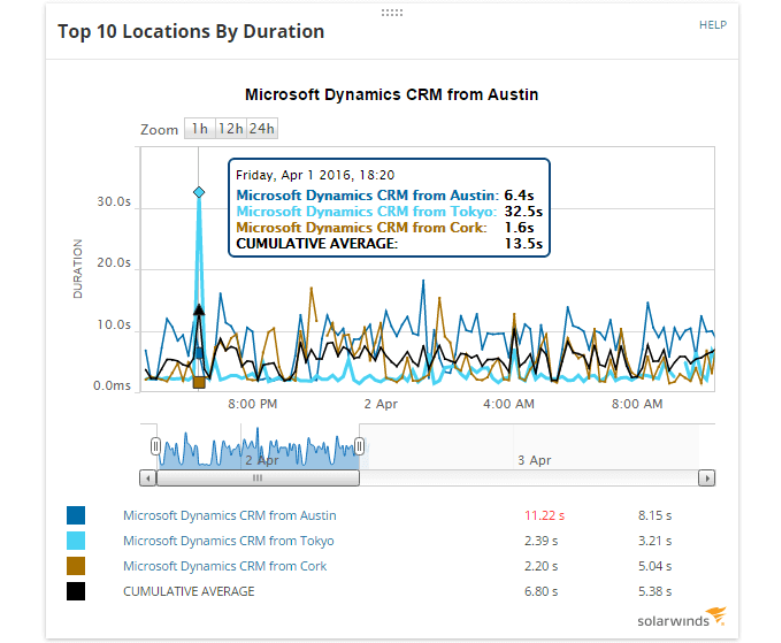The width and height of the screenshot is (781, 643).
Task: Click the Cork brown legend swatch
Action: click(x=76, y=566)
